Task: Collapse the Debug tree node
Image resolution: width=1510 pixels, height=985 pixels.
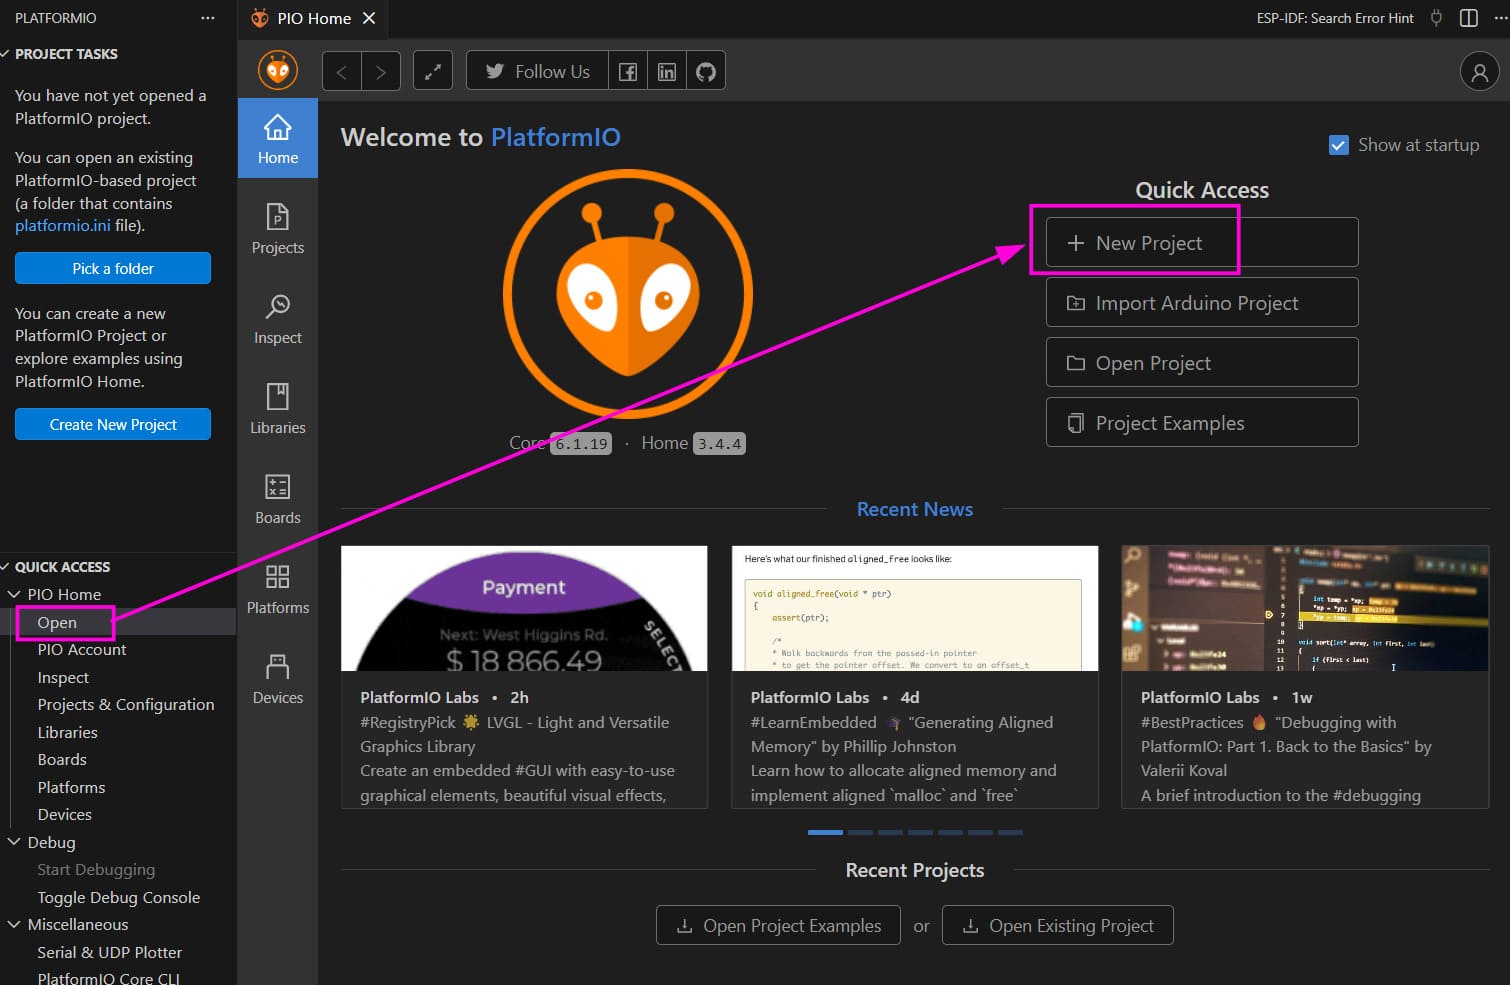Action: point(14,842)
